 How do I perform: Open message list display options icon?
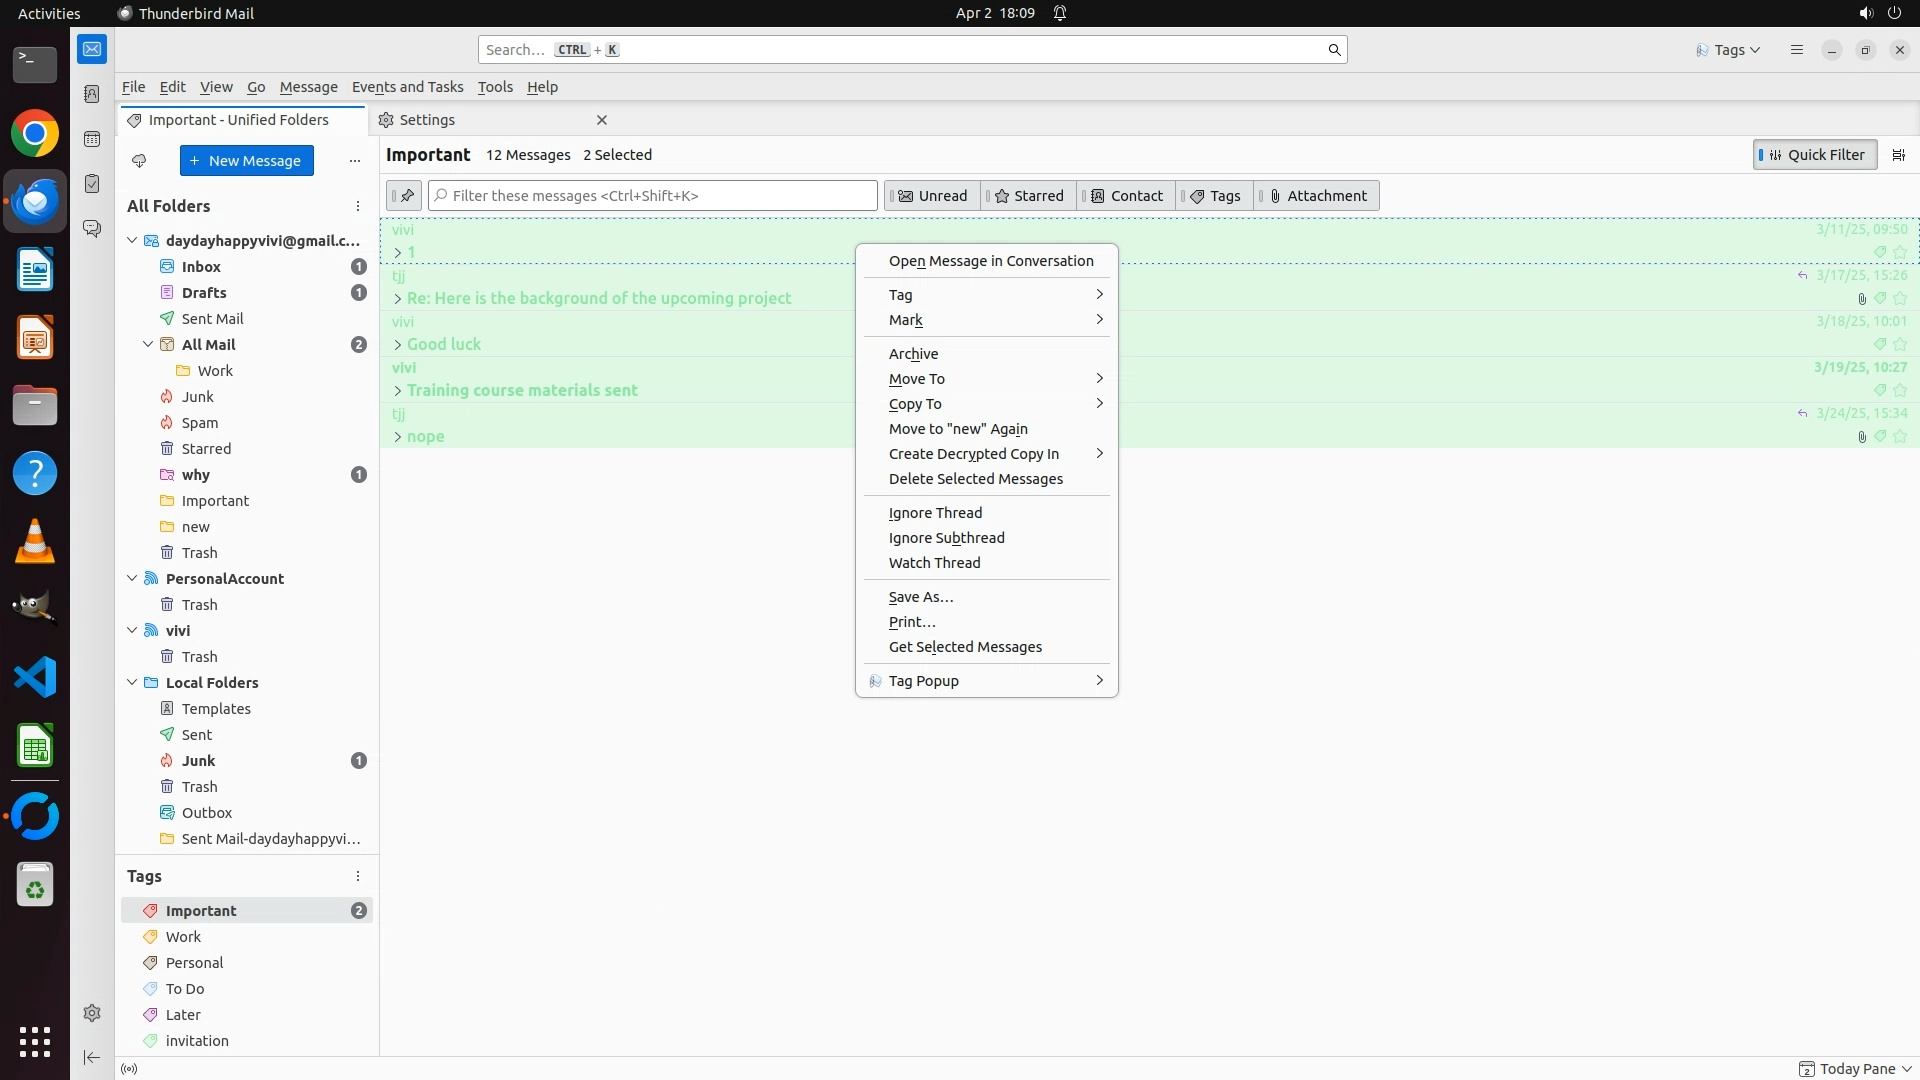click(1898, 155)
